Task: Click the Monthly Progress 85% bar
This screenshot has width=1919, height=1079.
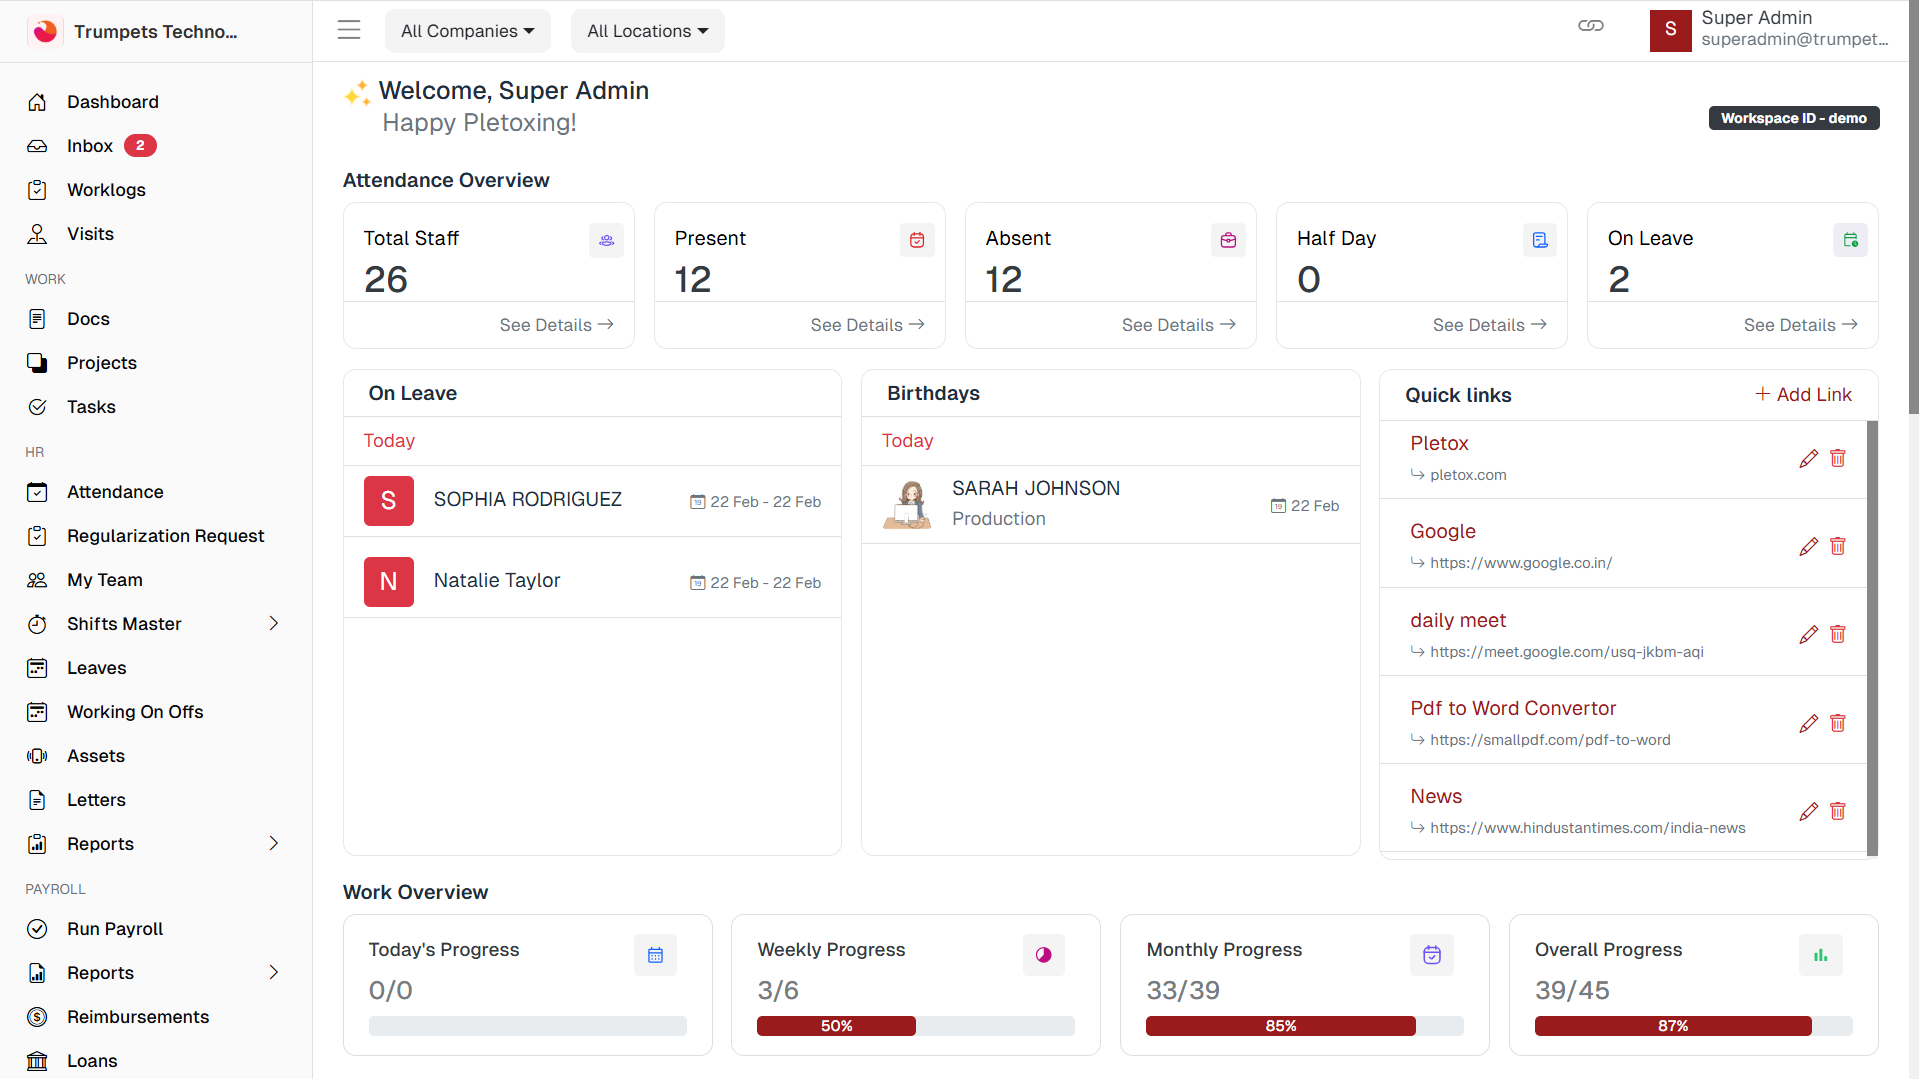Action: [x=1280, y=1026]
